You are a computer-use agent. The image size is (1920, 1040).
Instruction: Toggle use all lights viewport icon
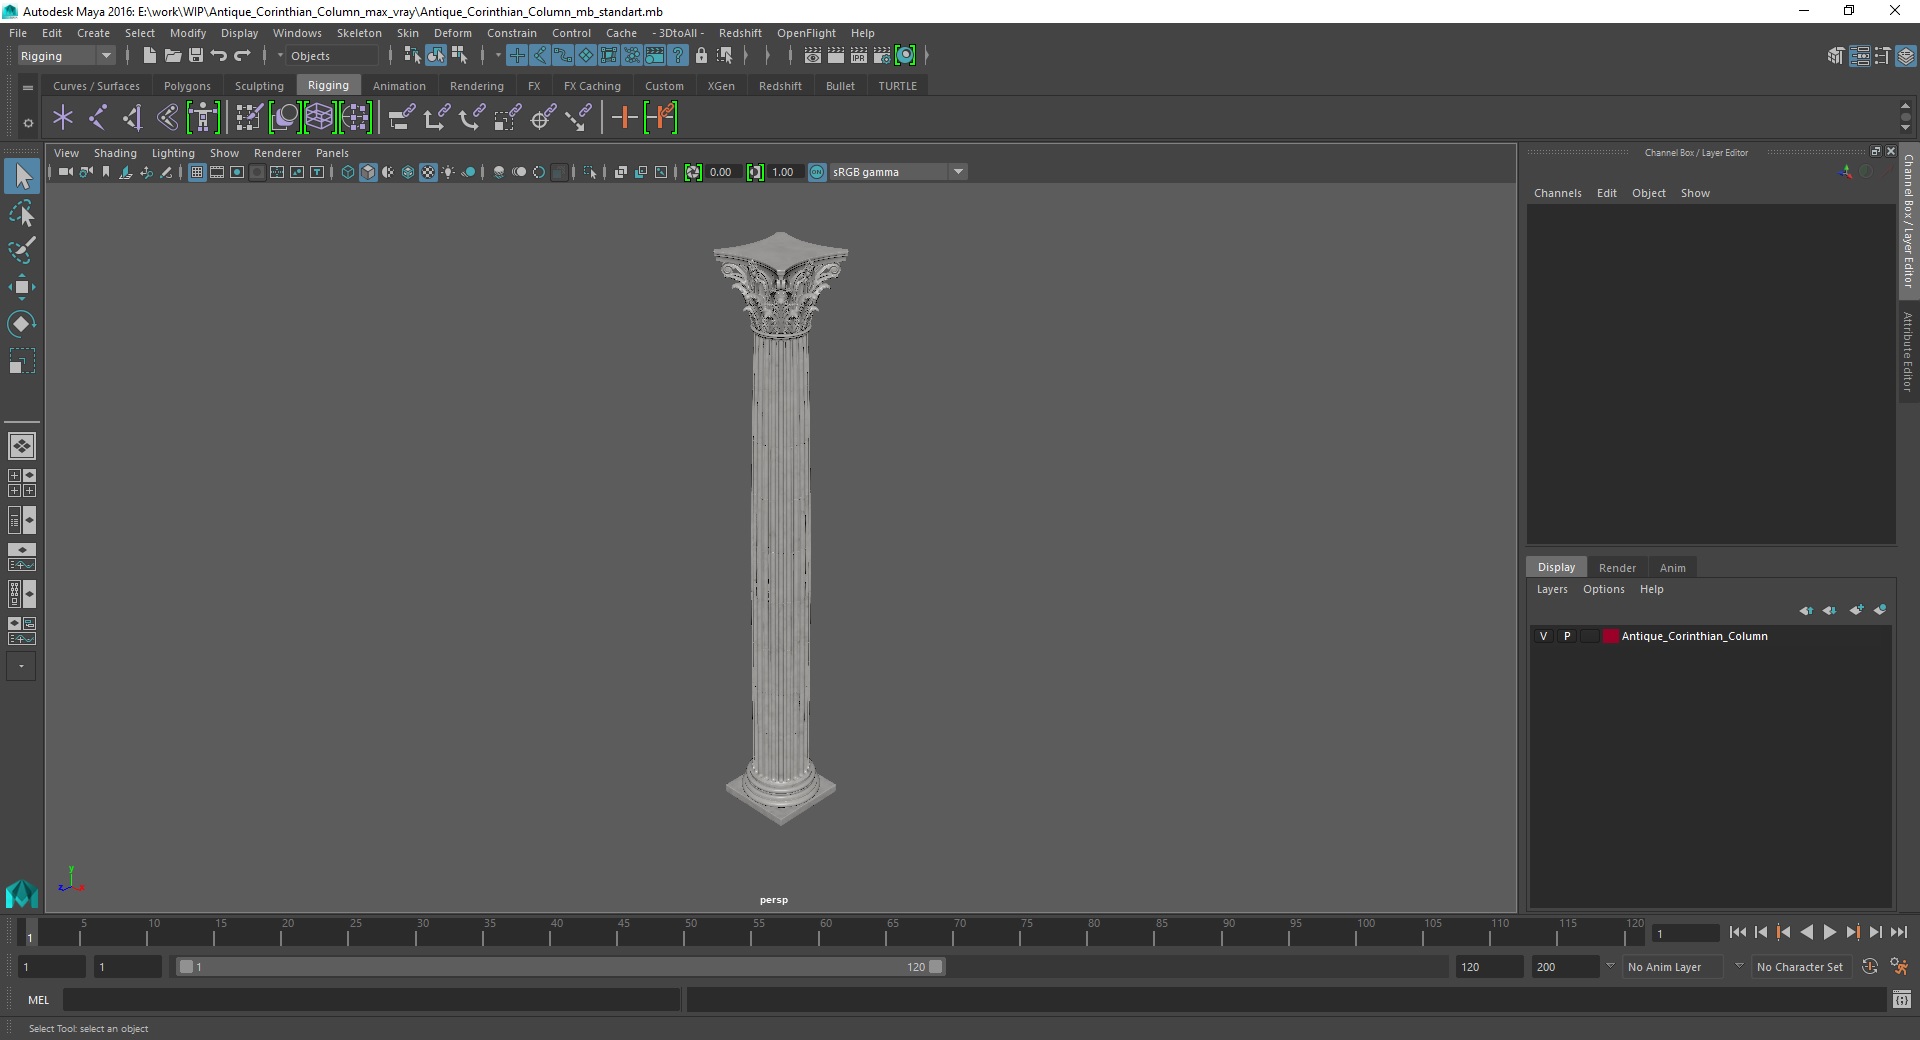click(x=448, y=172)
